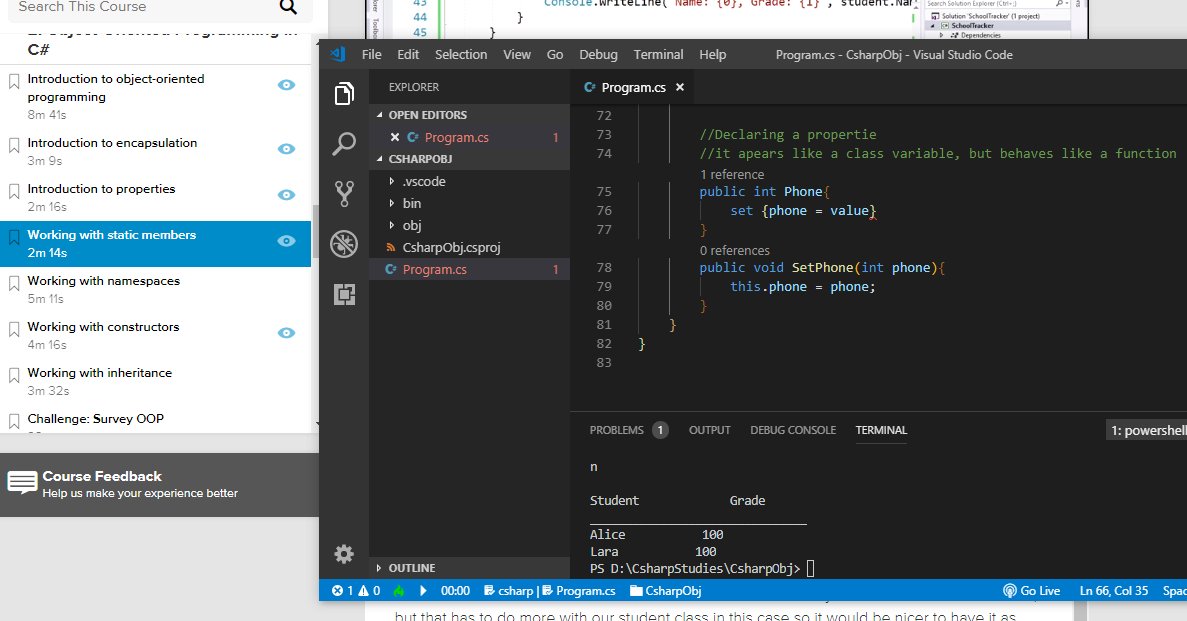The image size is (1187, 621).
Task: Click the course search magnifier icon
Action: [x=288, y=8]
